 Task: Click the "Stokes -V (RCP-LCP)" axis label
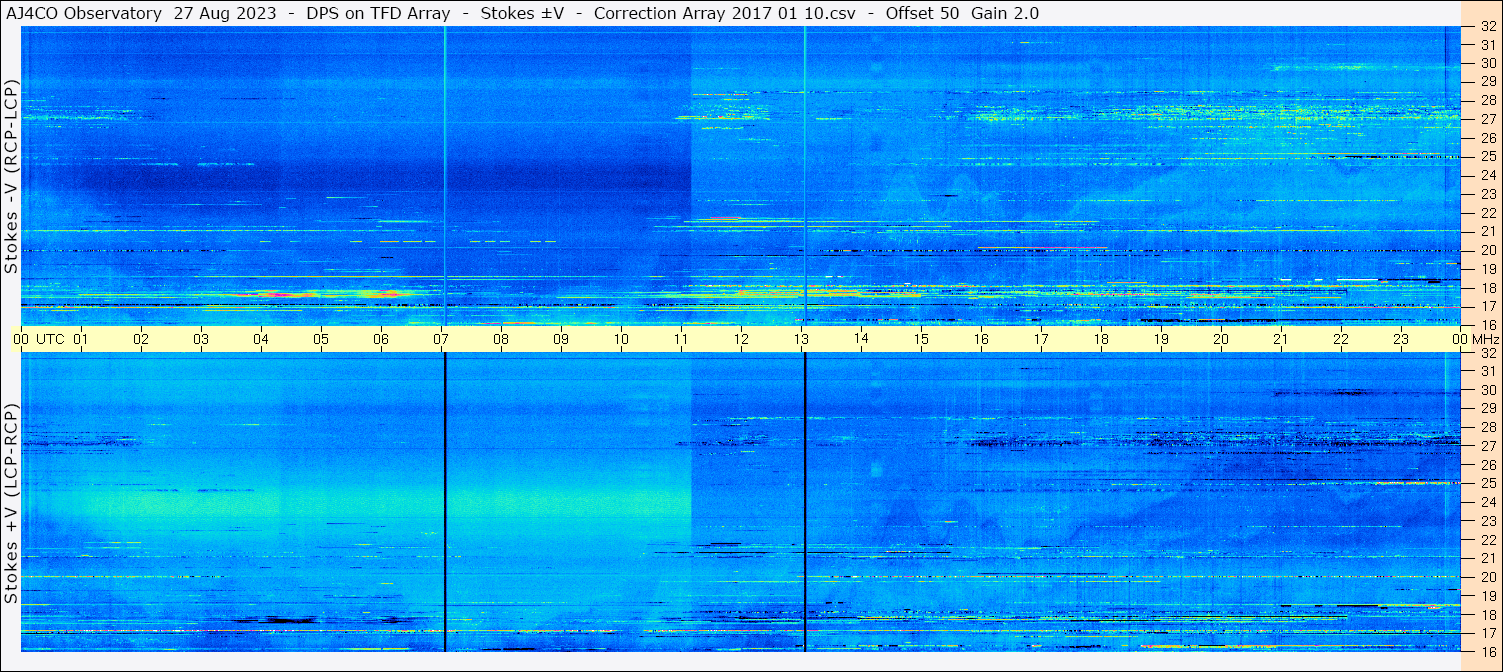coord(11,175)
